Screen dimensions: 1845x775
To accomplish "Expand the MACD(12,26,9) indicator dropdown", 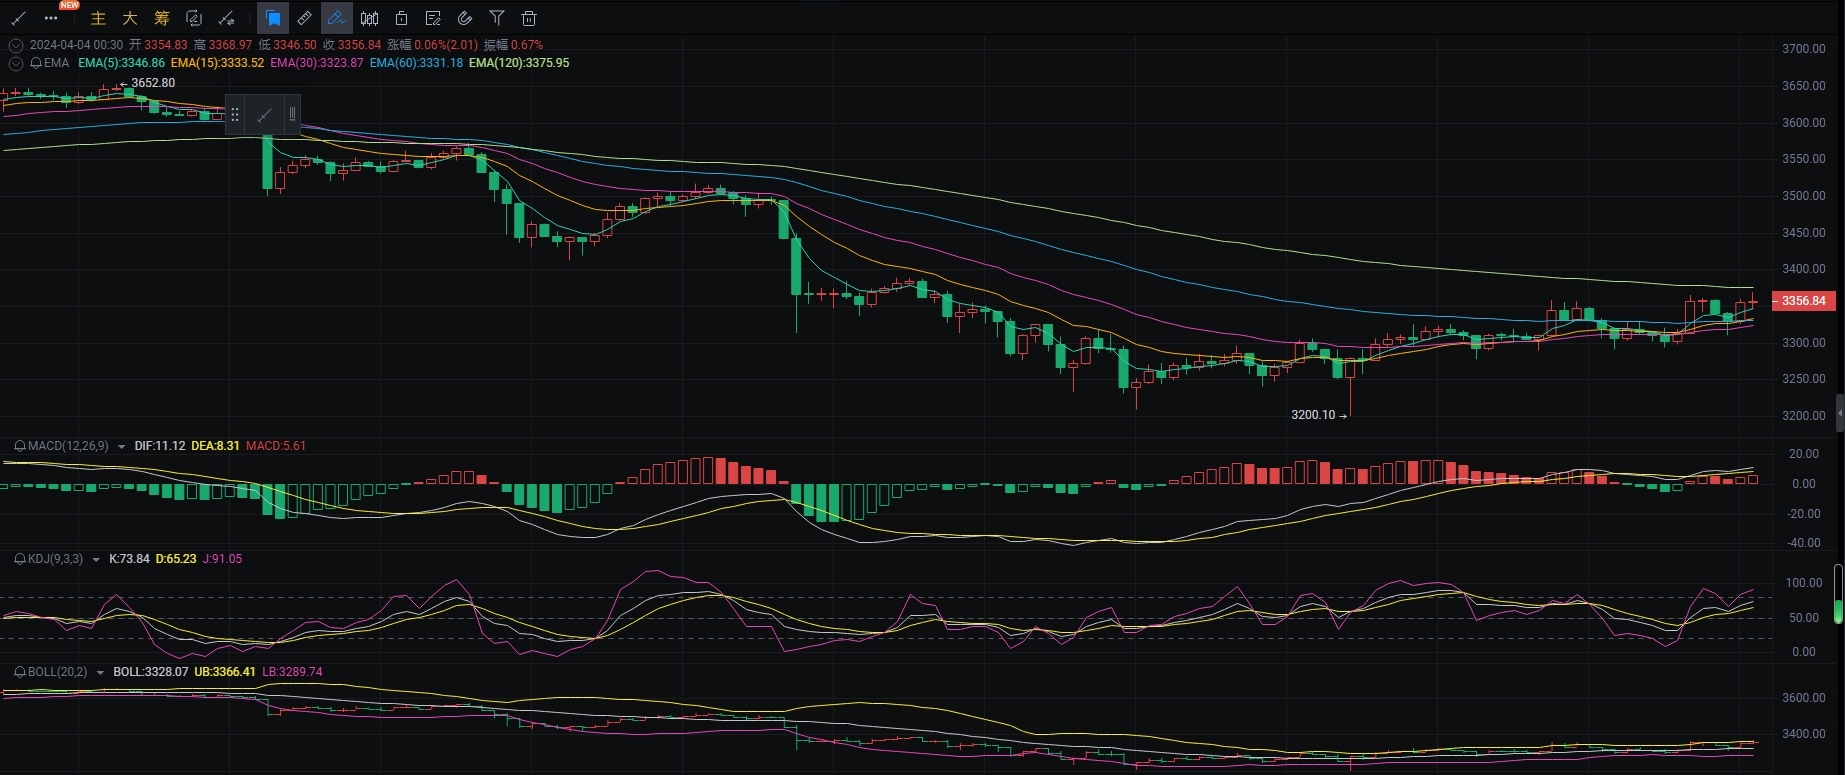I will [x=121, y=447].
